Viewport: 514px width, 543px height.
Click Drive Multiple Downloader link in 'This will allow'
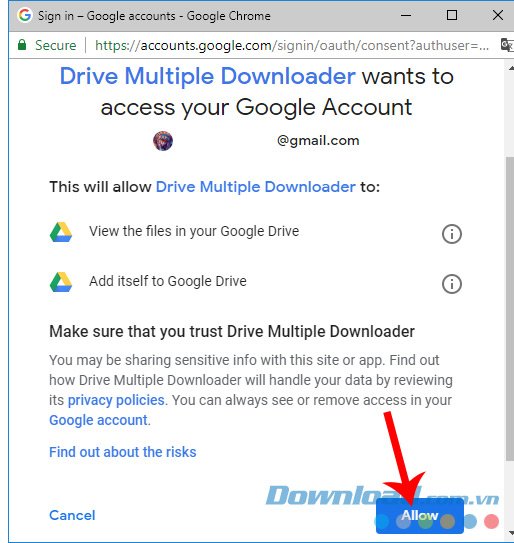coord(256,187)
